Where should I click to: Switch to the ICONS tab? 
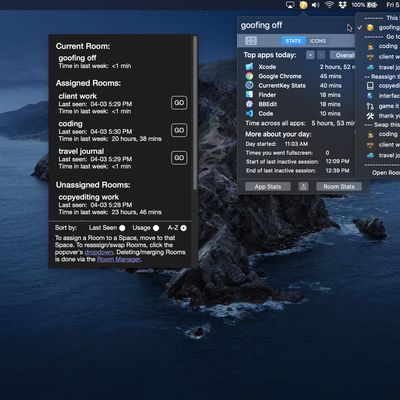click(x=318, y=41)
